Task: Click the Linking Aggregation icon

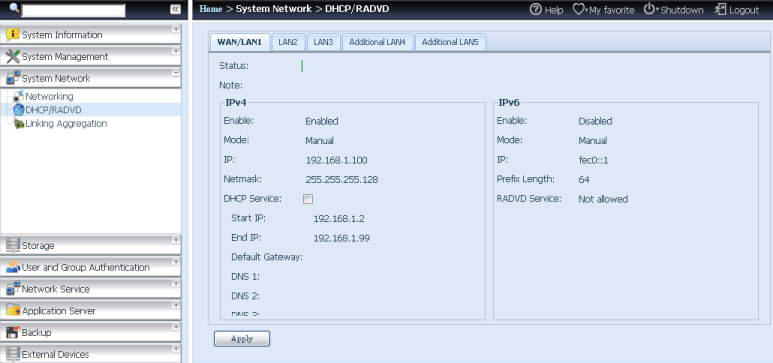Action: click(19, 123)
